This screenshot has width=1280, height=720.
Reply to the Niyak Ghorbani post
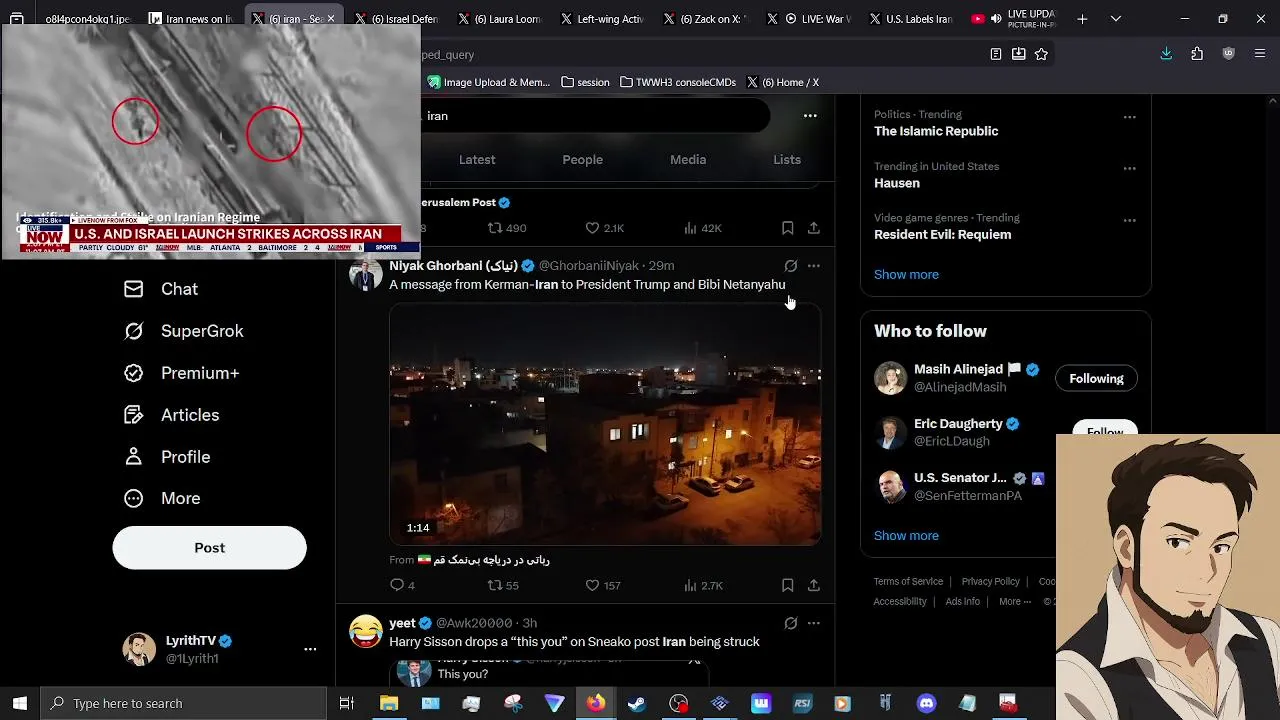(402, 585)
